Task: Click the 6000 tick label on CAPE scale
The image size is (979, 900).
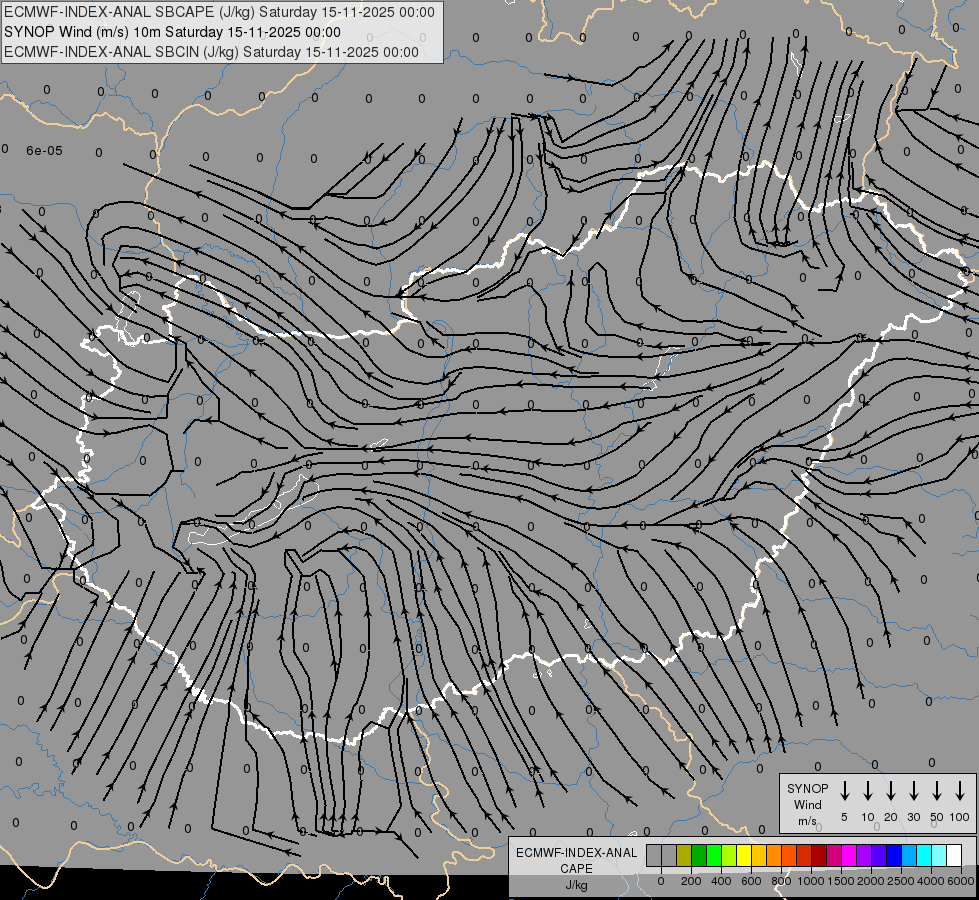Action: tap(961, 881)
